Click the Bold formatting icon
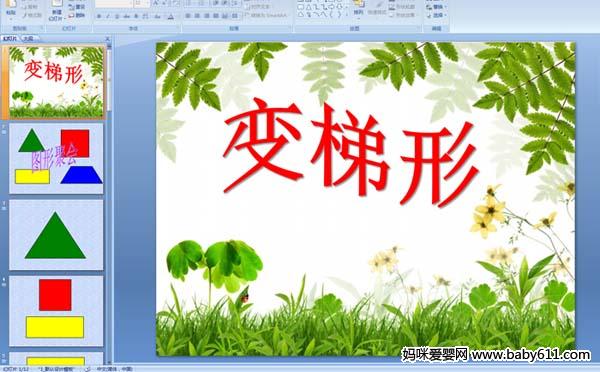The height and width of the screenshot is (372, 600). [99, 16]
